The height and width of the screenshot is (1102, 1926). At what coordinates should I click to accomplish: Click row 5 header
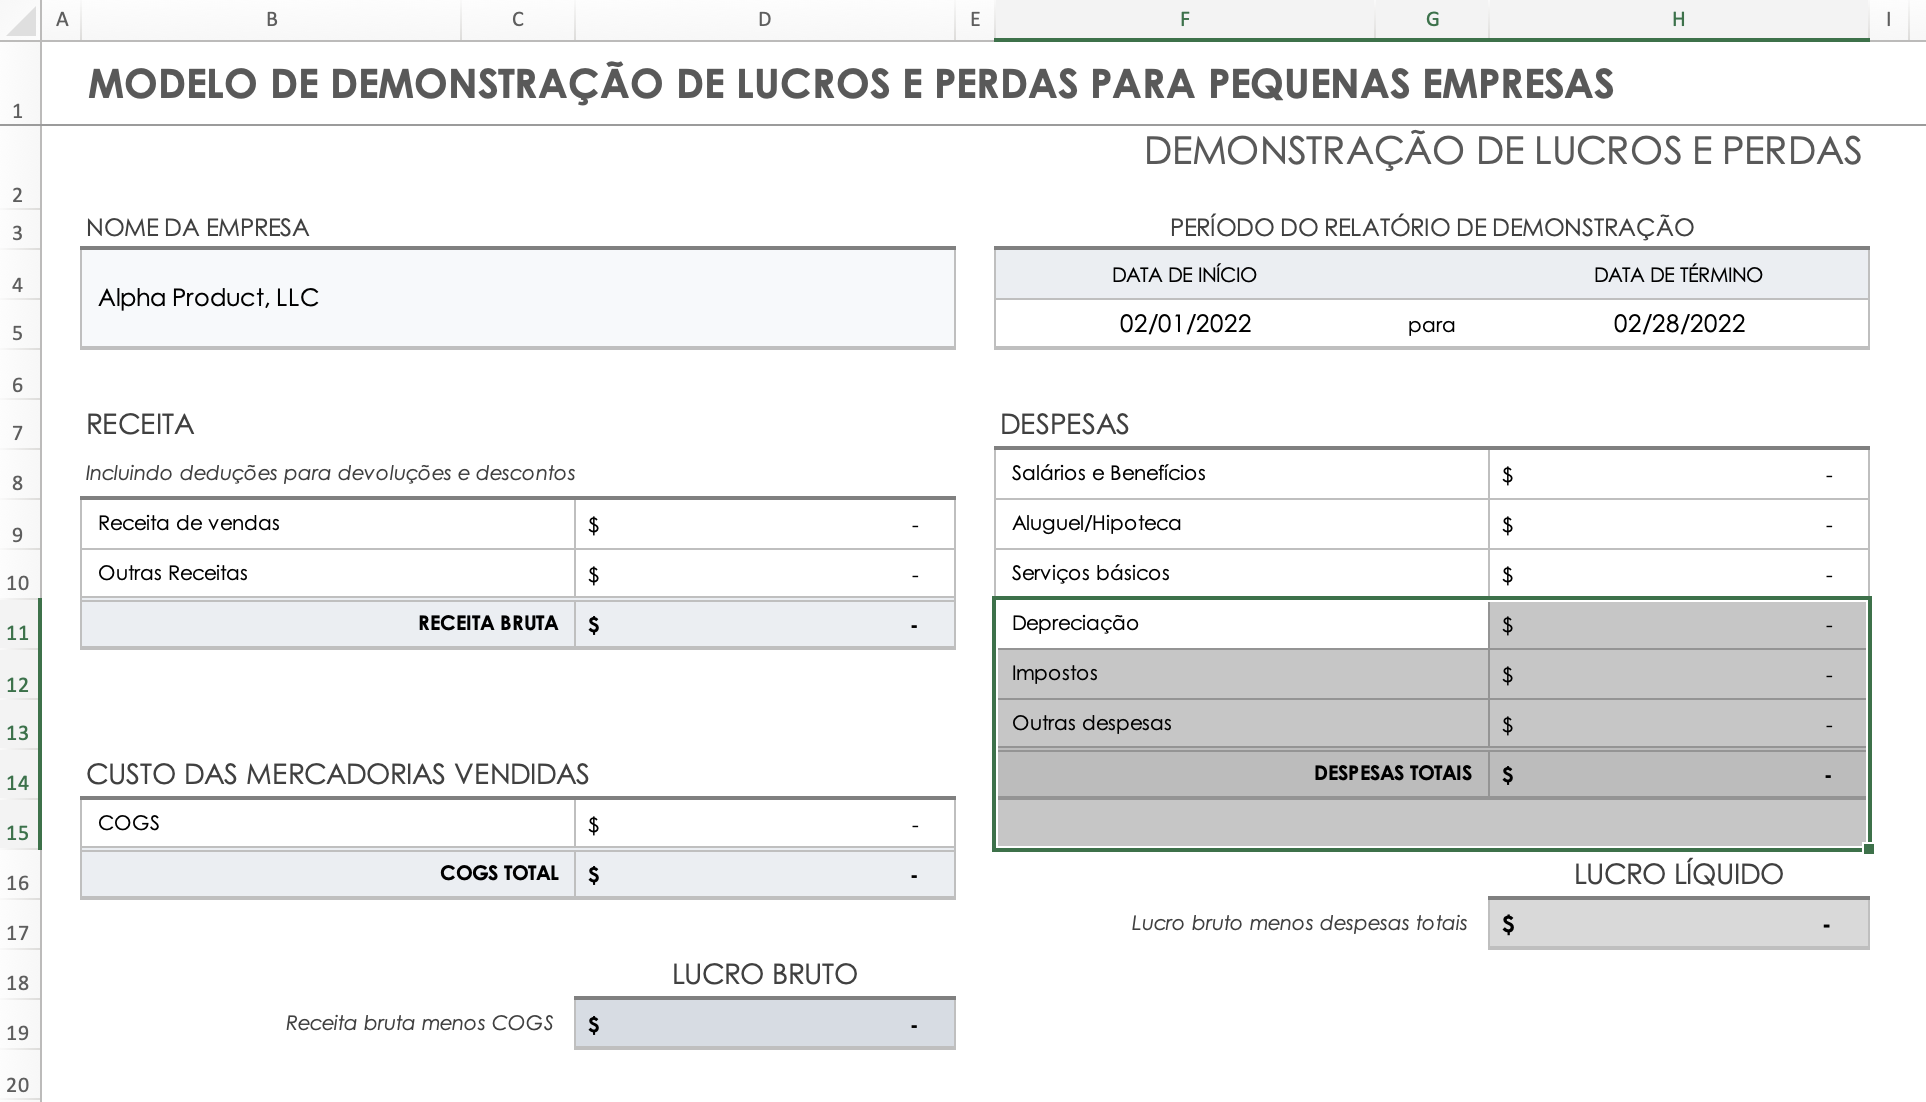click(x=18, y=332)
